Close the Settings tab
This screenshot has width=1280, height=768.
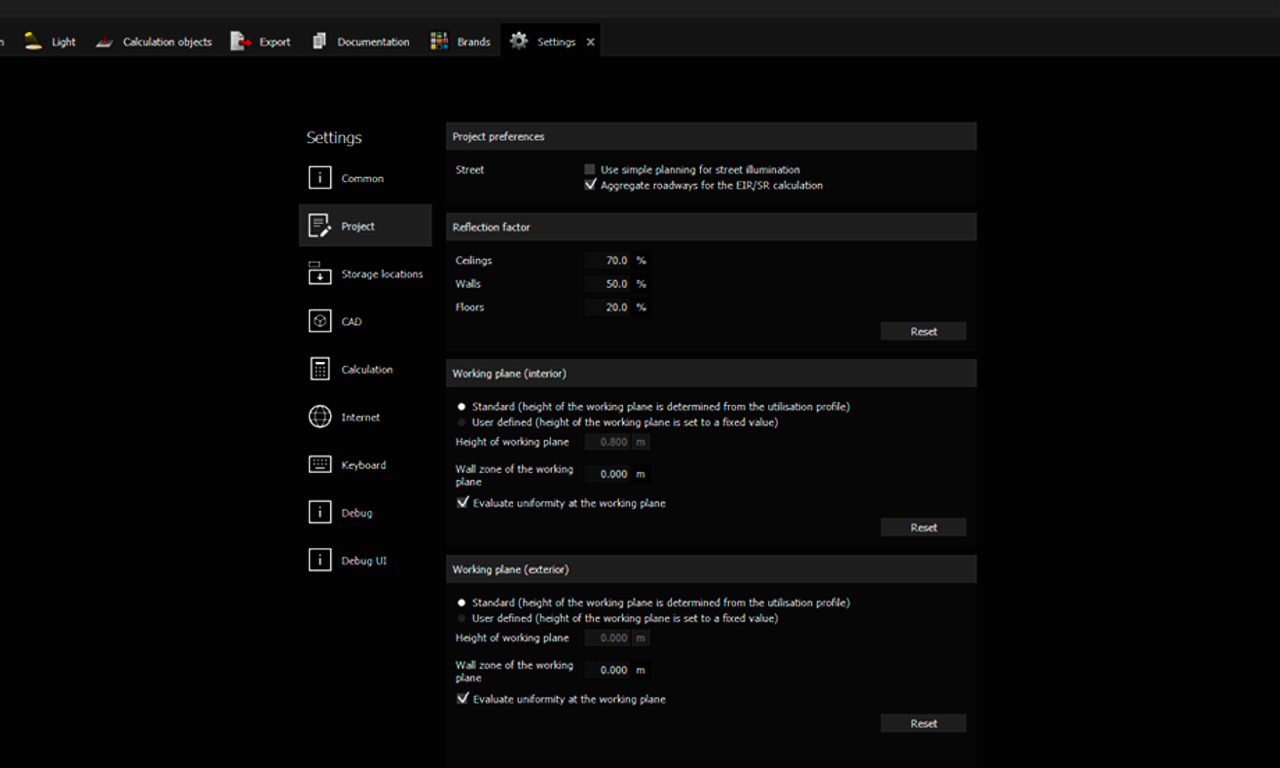(x=591, y=42)
